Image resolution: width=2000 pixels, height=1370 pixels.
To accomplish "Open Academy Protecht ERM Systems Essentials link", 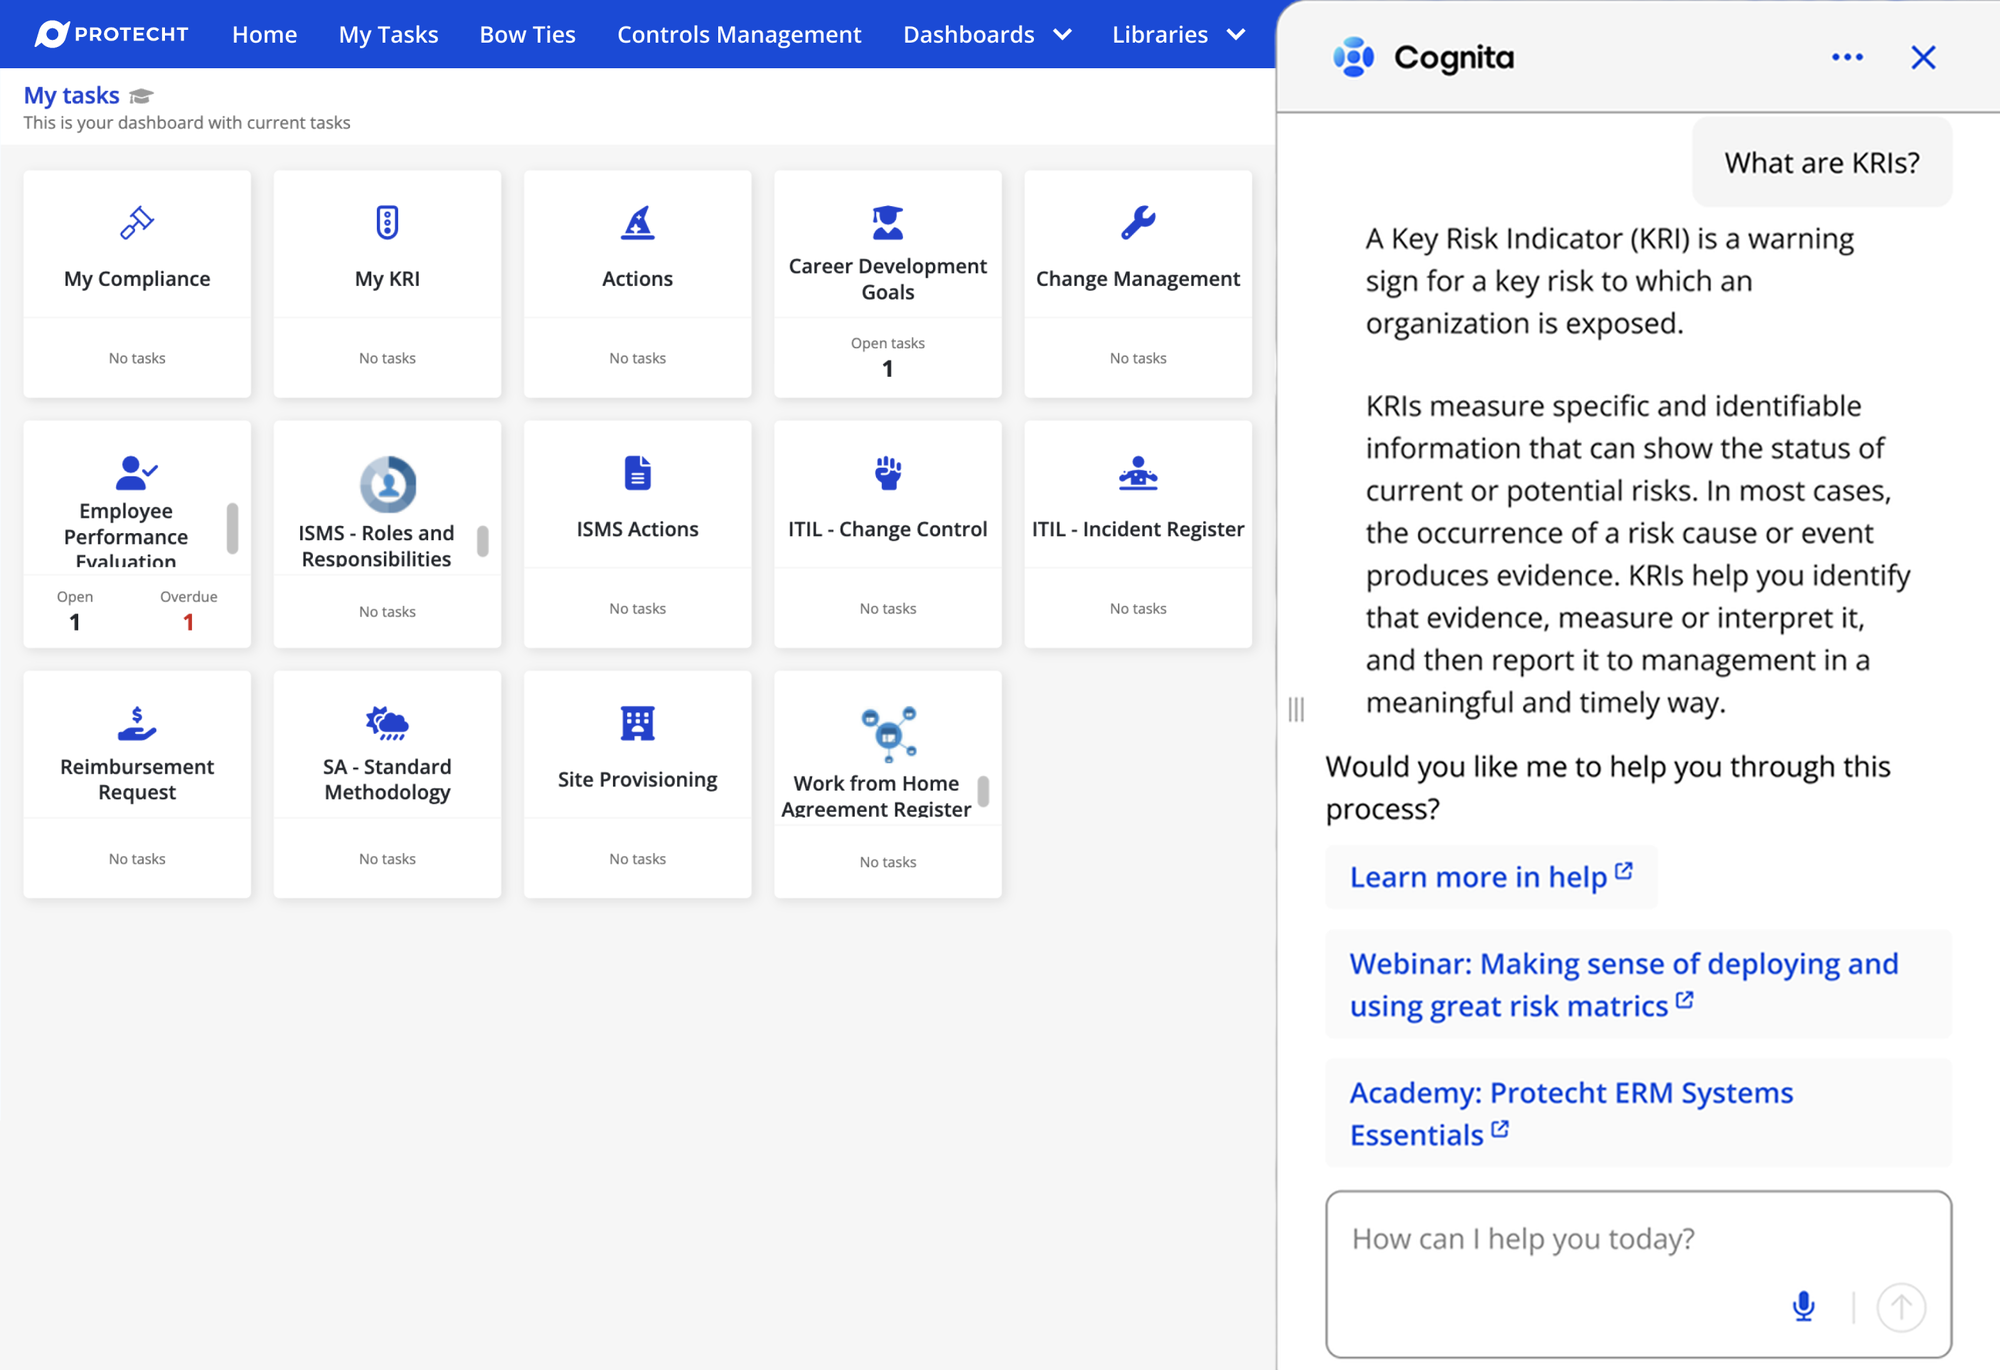I will [x=1570, y=1113].
